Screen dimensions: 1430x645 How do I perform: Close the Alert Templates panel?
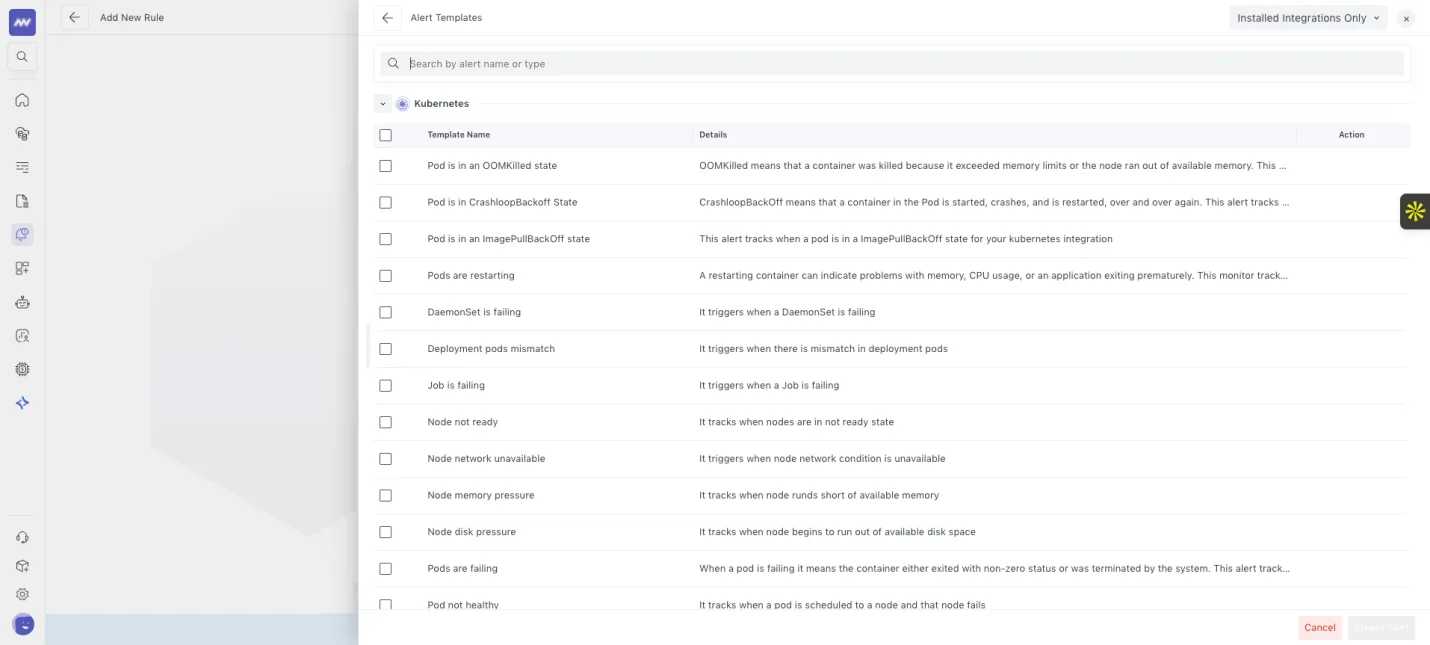click(1406, 19)
